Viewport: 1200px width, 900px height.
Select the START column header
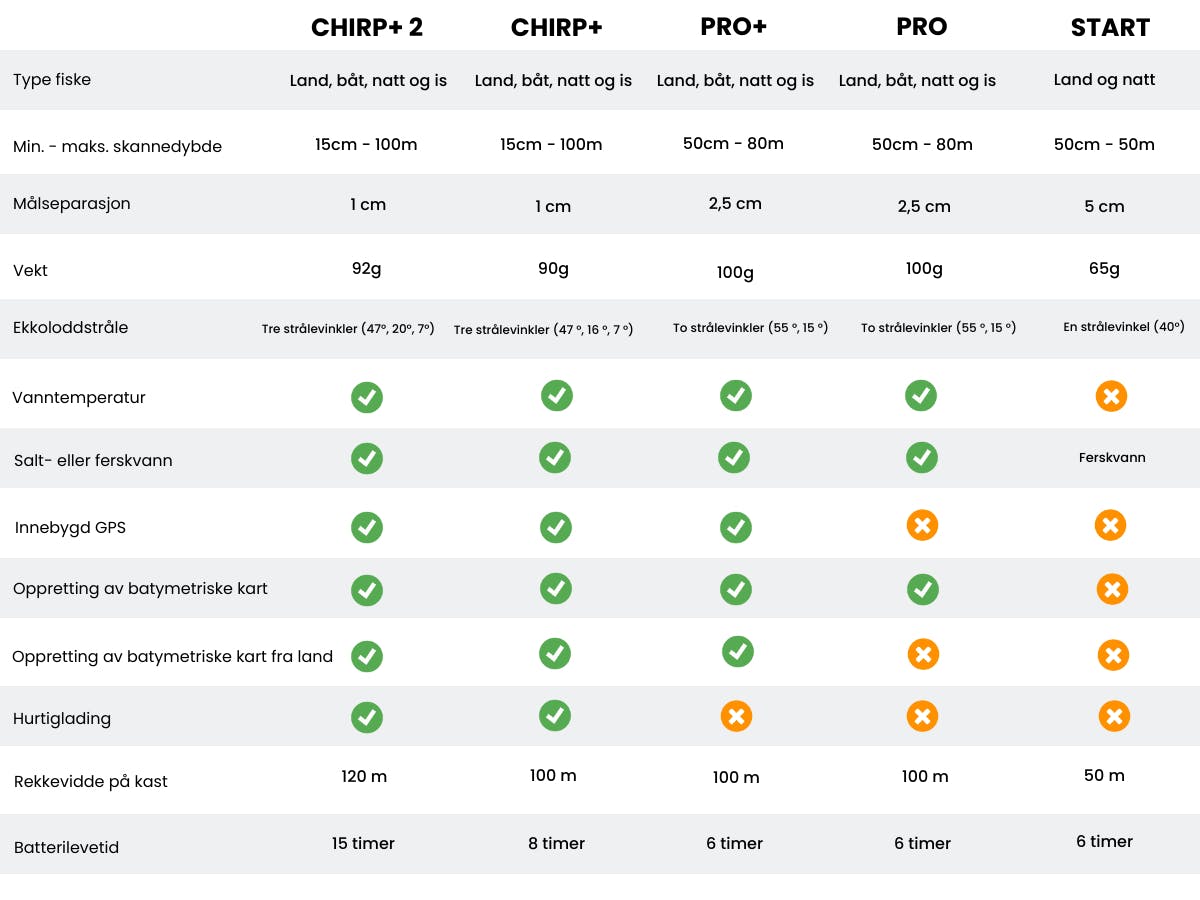[x=1110, y=28]
